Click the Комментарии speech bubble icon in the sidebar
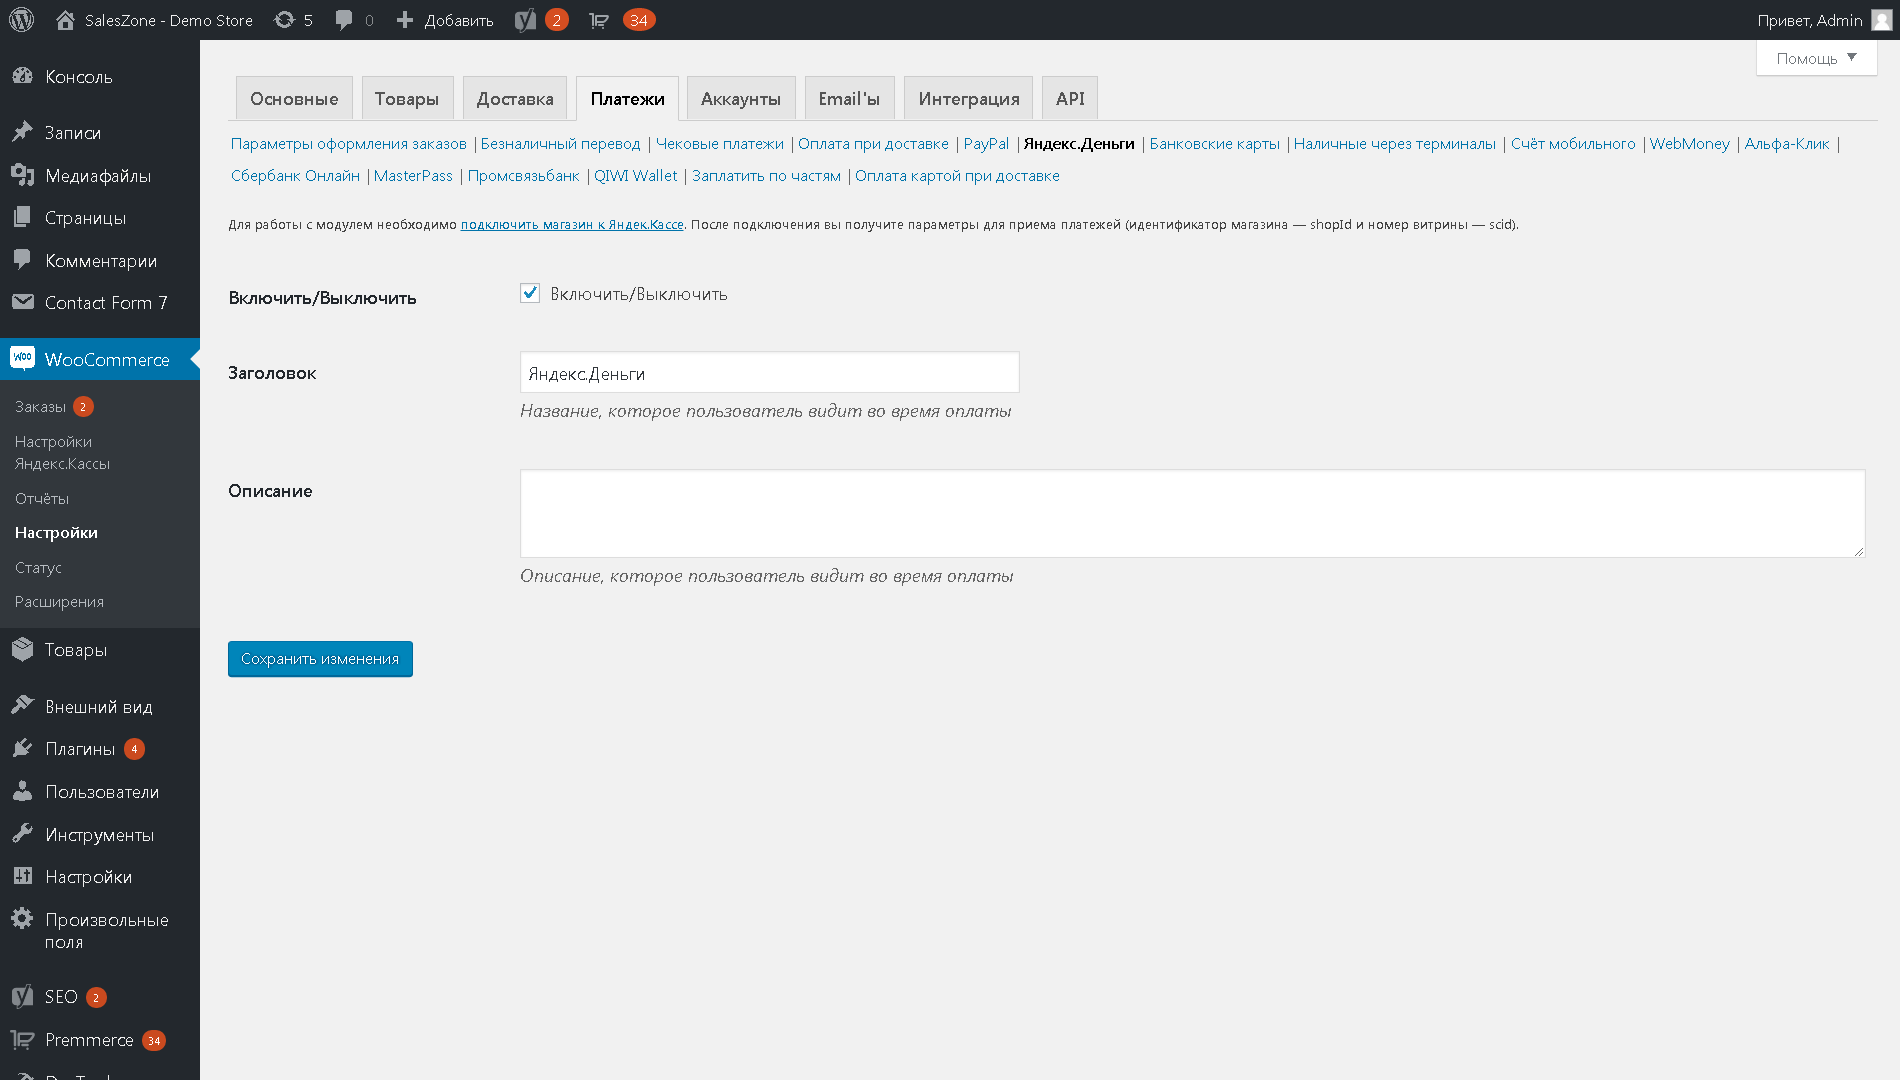Image resolution: width=1900 pixels, height=1080 pixels. click(23, 260)
